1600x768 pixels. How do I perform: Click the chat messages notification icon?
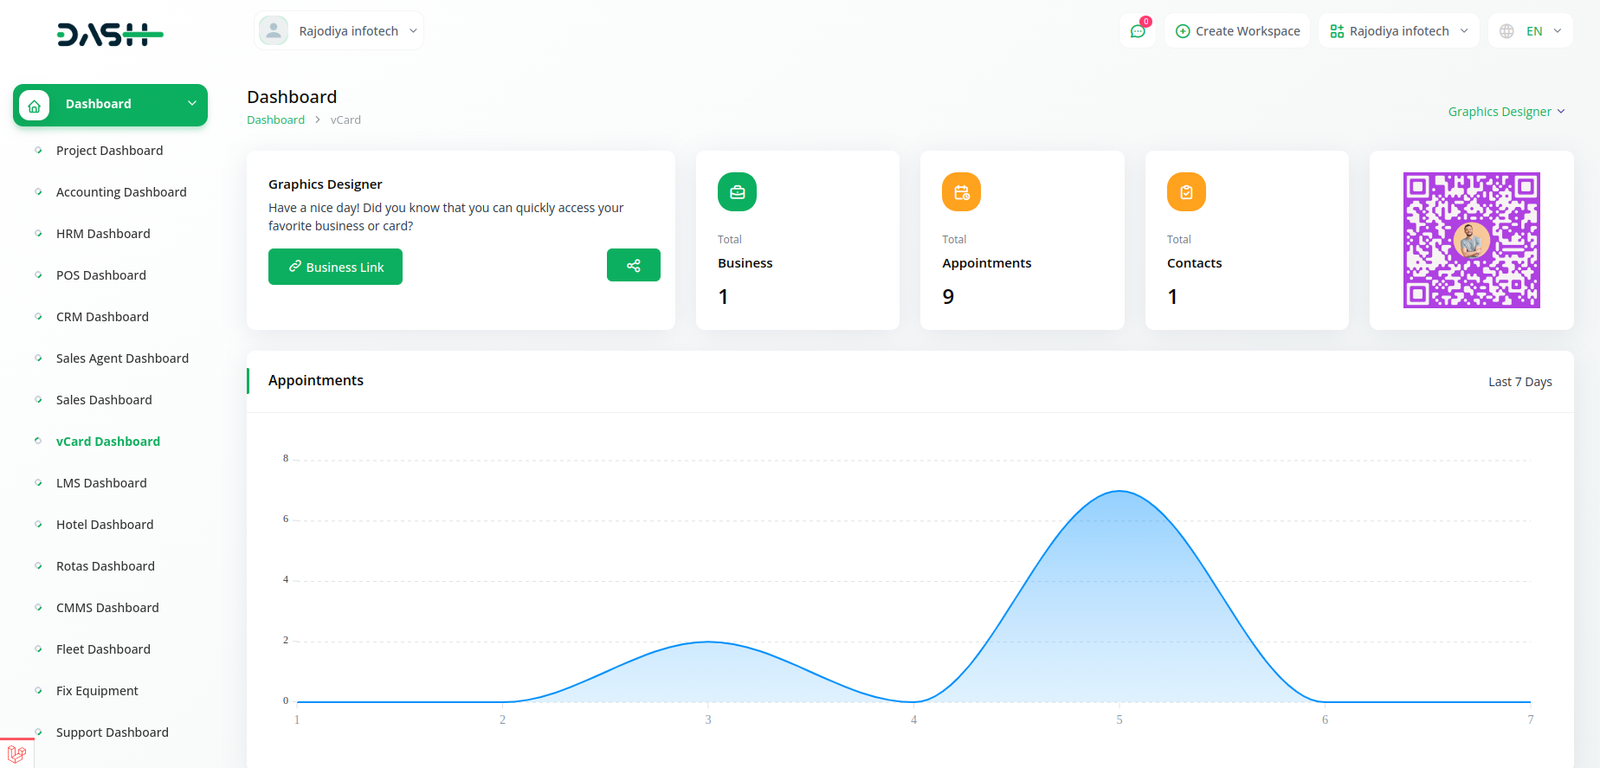coord(1137,31)
